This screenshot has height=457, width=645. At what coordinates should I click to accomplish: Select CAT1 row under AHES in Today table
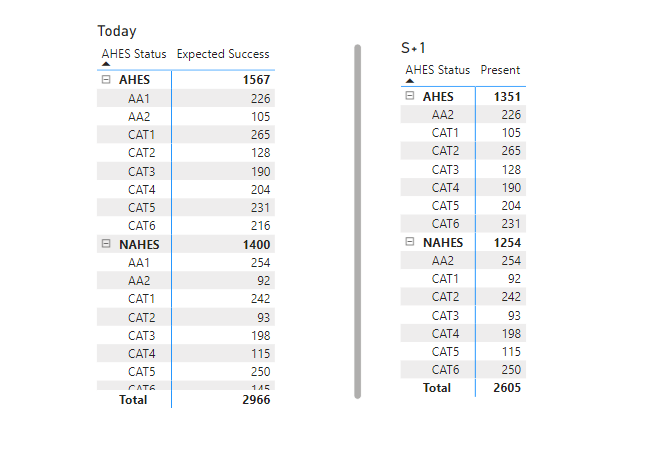186,135
